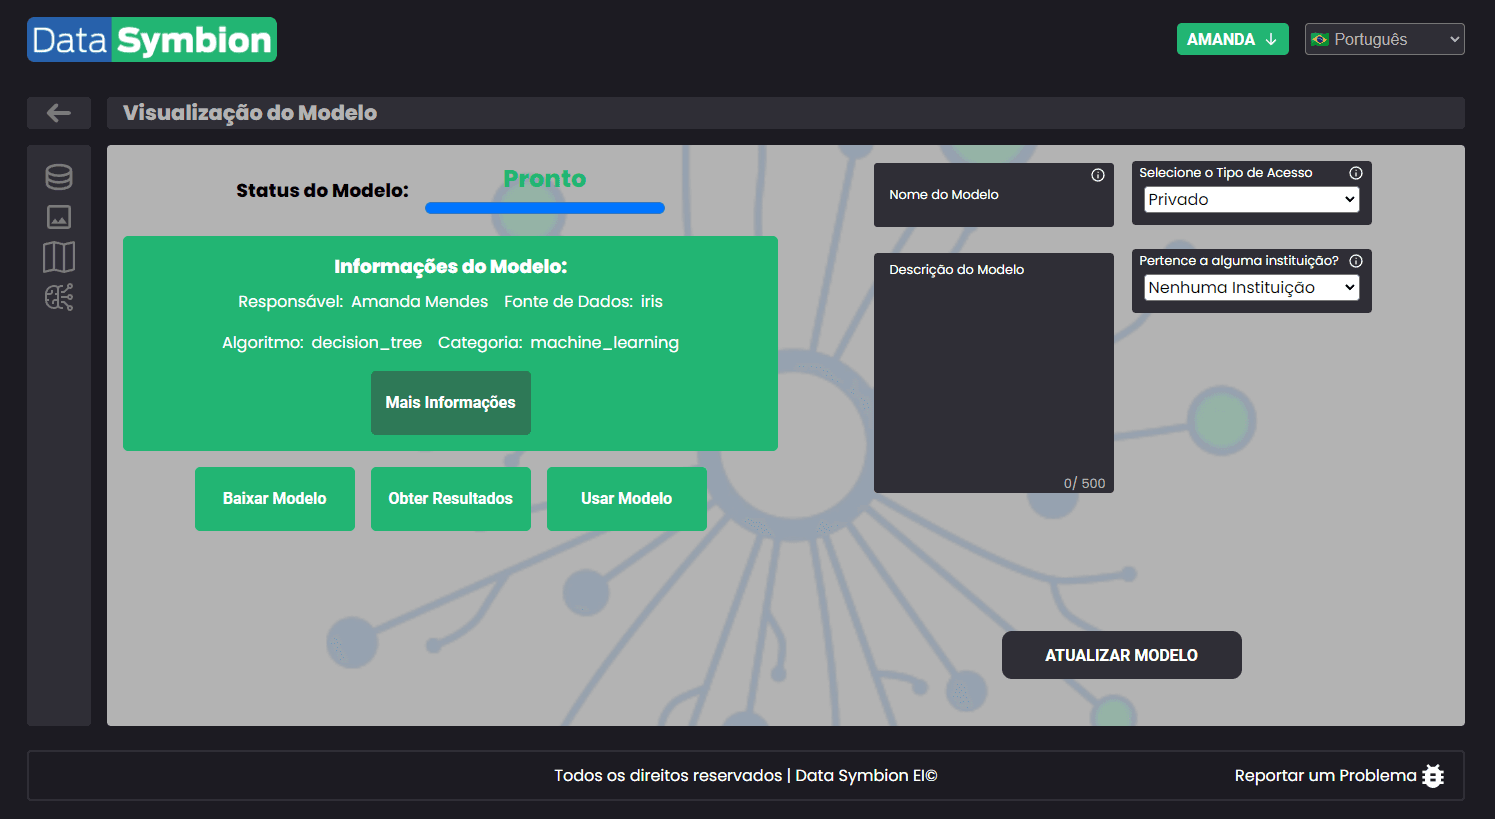Image resolution: width=1495 pixels, height=819 pixels.
Task: Open the image panel from the sidebar
Action: pyautogui.click(x=58, y=216)
